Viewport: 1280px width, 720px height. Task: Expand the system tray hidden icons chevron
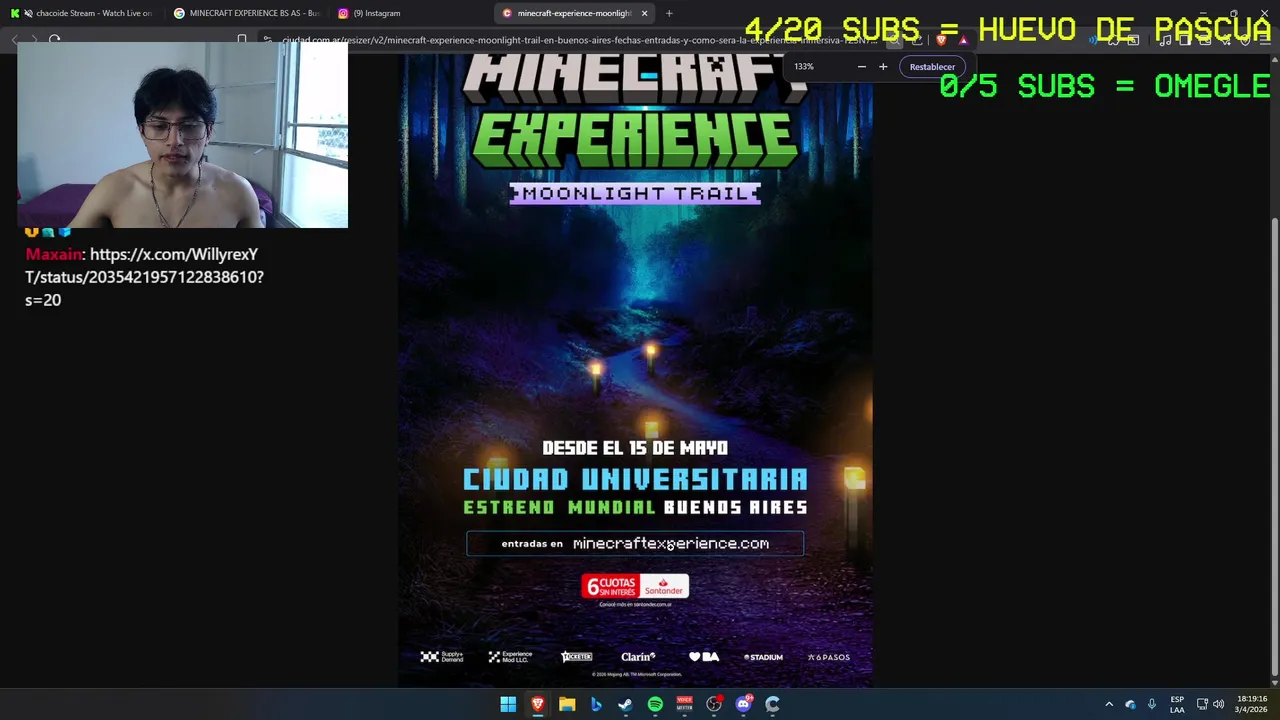(x=1108, y=704)
